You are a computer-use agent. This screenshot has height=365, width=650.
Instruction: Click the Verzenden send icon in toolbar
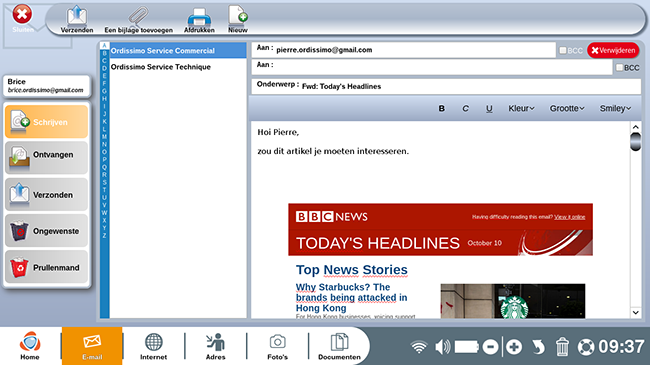[x=77, y=19]
